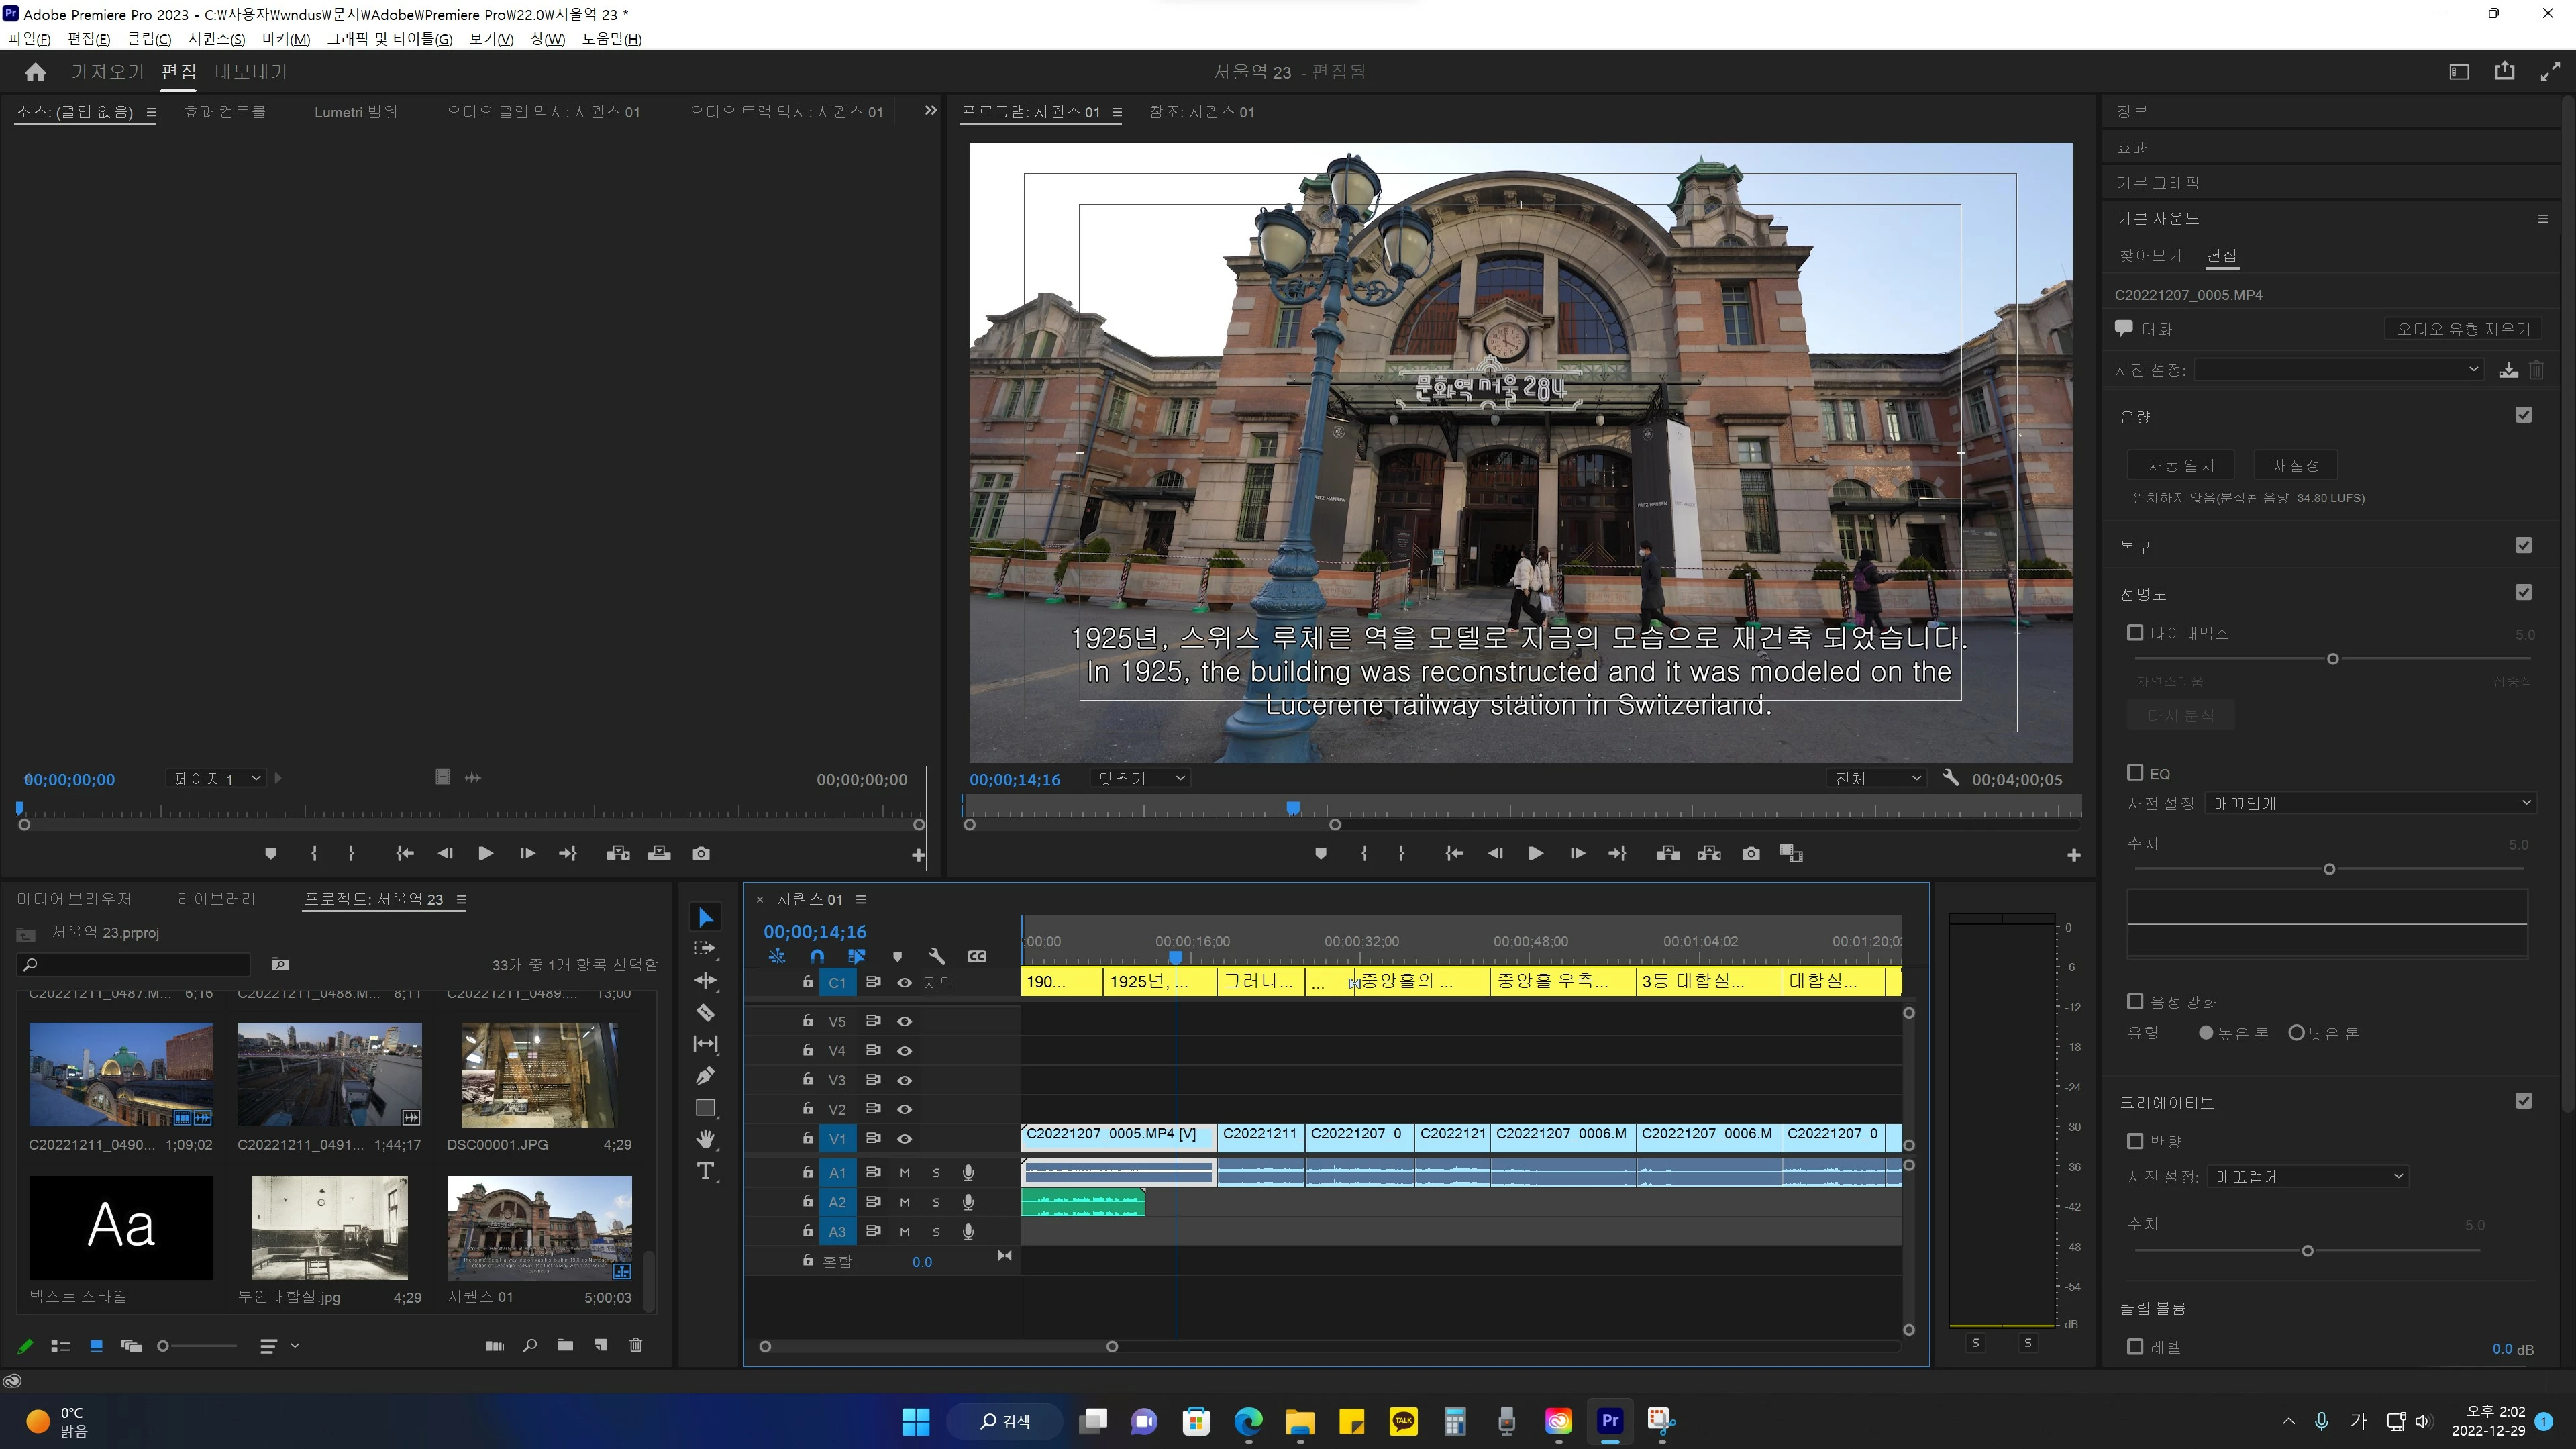
Task: Open the 맞추기 zoom level dropdown
Action: click(x=1139, y=778)
